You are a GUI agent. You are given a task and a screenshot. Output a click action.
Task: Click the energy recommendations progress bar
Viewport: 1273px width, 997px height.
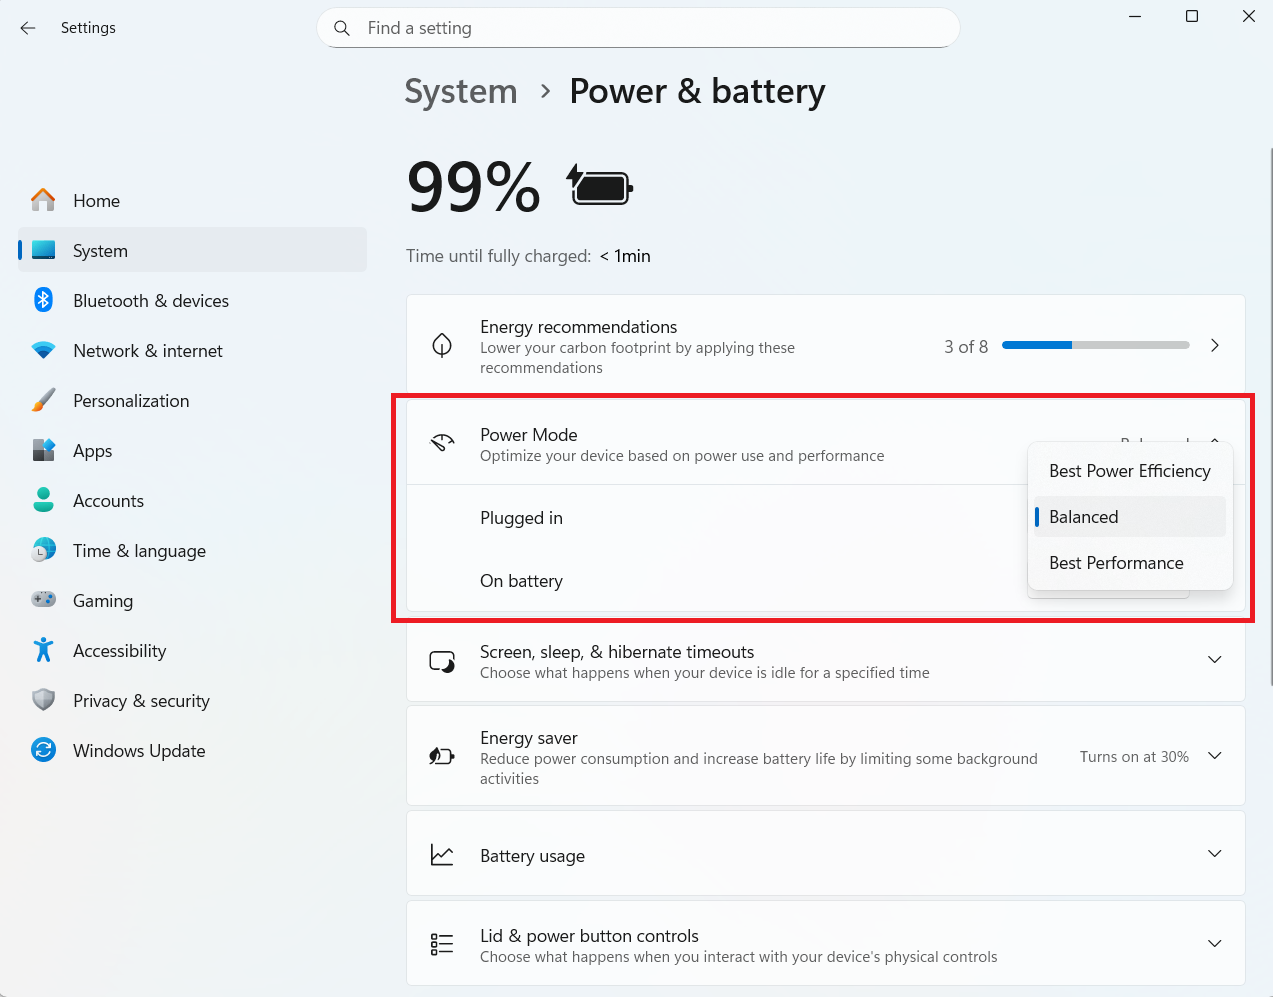(x=1095, y=345)
